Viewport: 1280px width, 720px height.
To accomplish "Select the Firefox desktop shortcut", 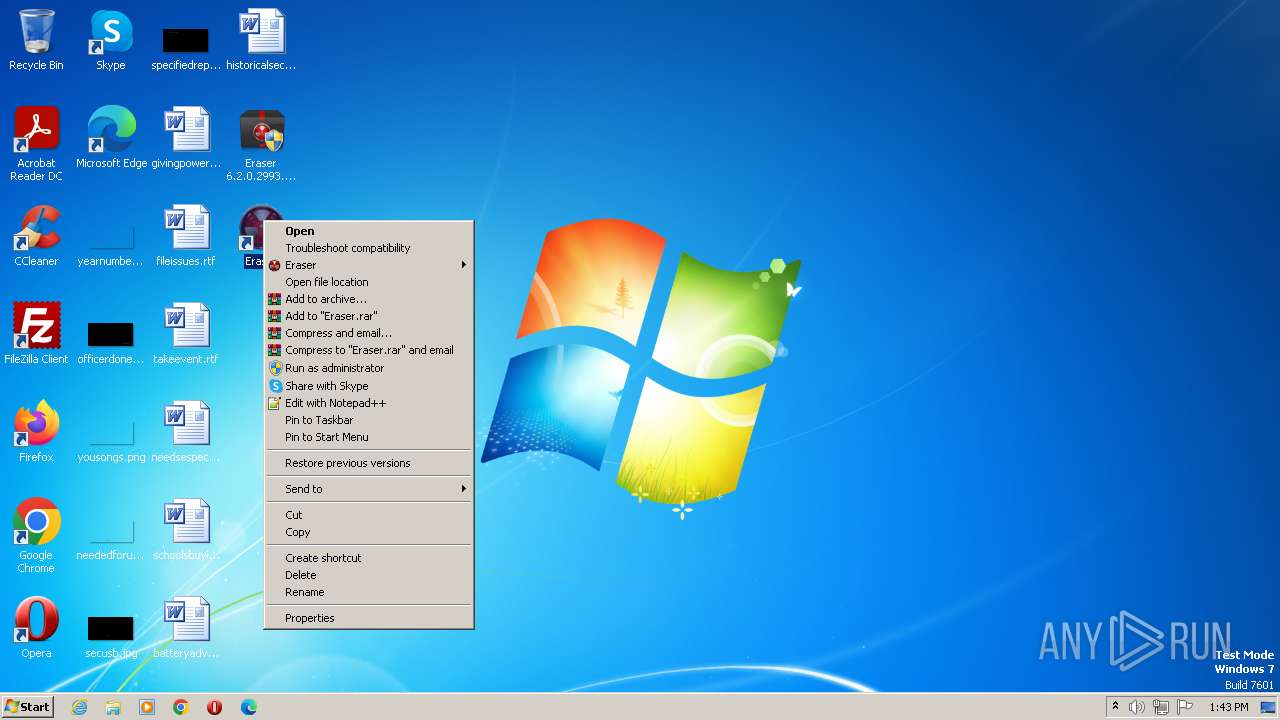I will click(x=36, y=431).
